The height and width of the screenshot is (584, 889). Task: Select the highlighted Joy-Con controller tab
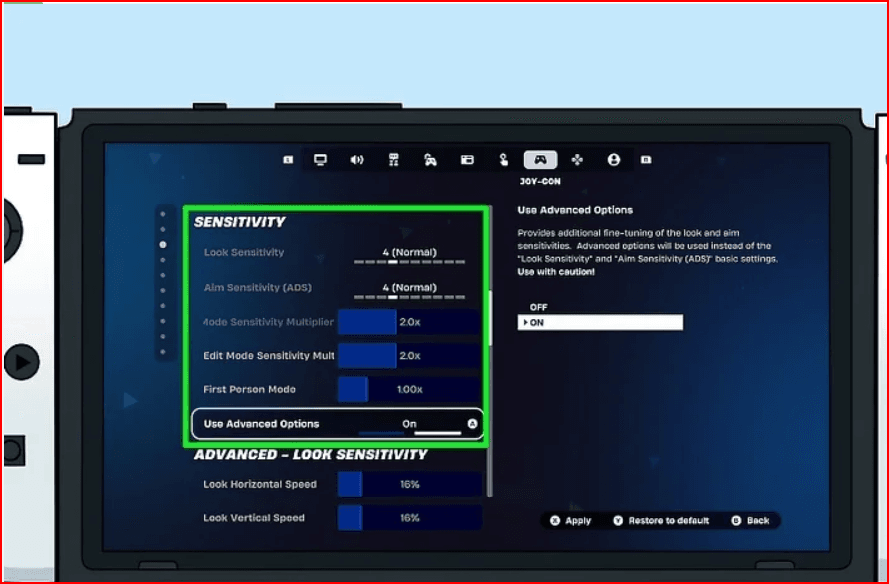click(540, 159)
